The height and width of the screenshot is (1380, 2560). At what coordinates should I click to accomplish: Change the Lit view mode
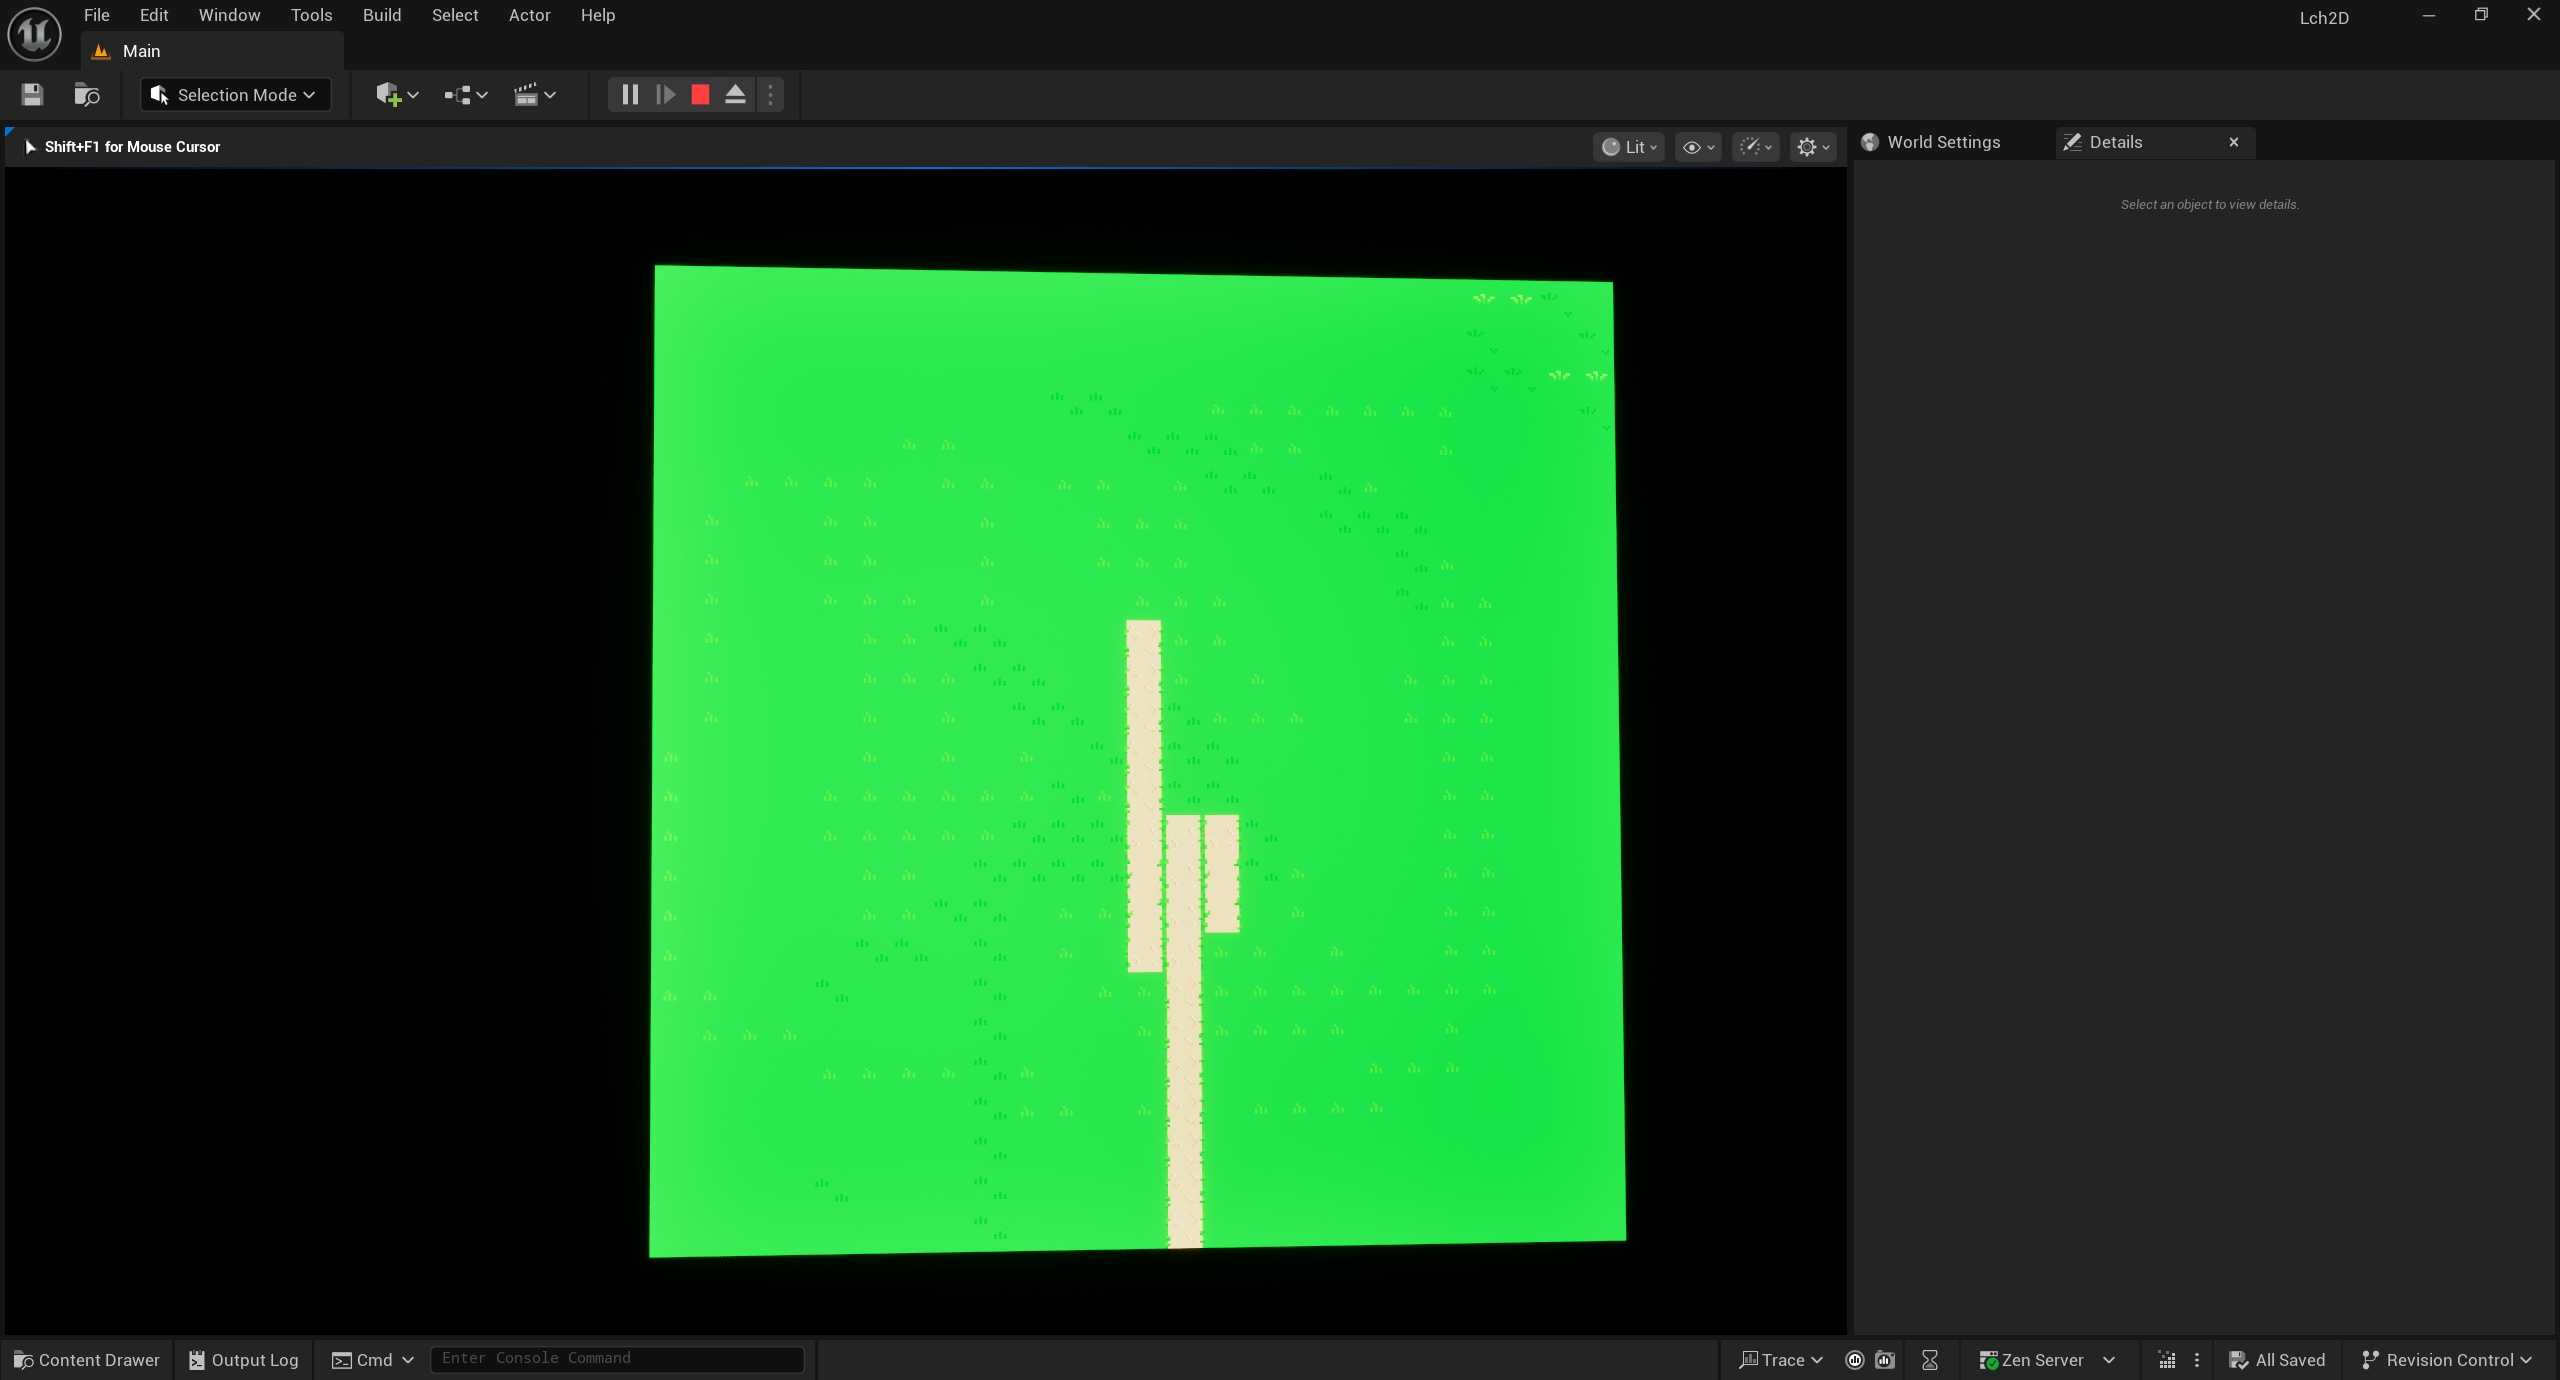coord(1629,147)
